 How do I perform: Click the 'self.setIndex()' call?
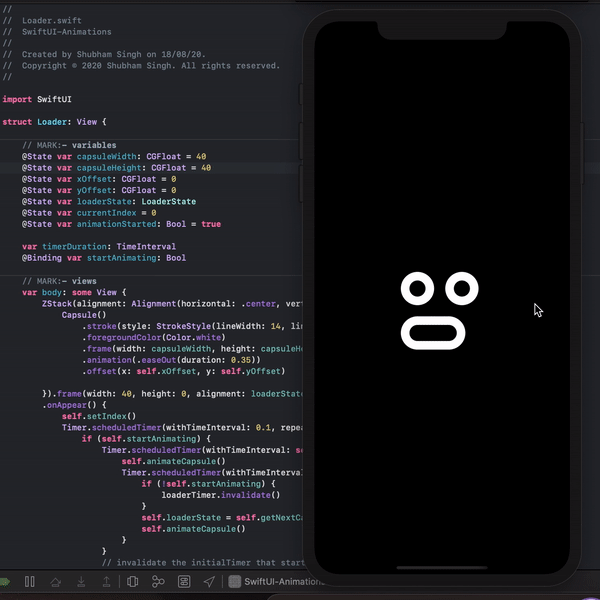[99, 416]
